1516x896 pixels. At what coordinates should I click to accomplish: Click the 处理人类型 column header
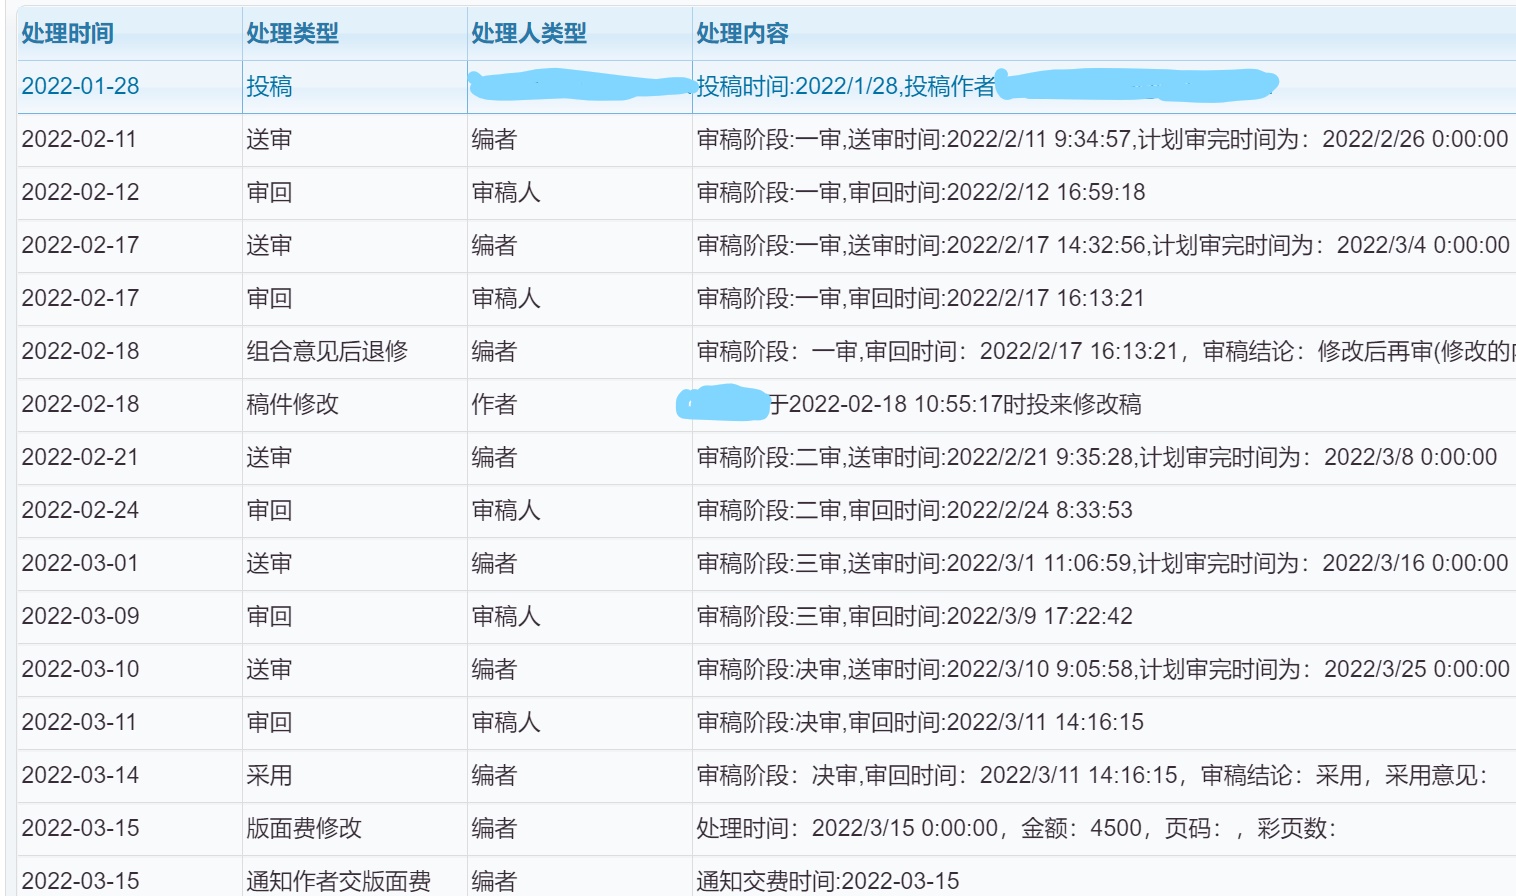(529, 34)
